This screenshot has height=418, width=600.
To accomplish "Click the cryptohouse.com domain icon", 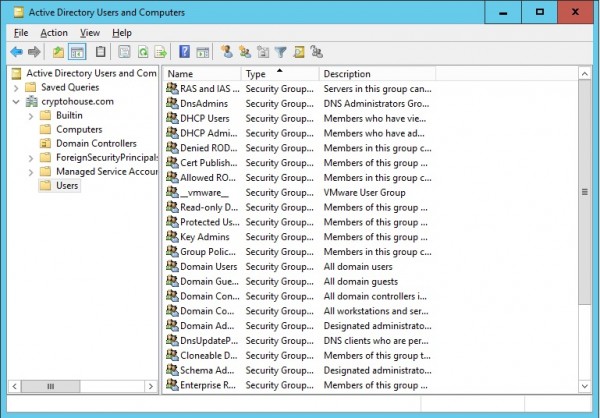I will [x=31, y=101].
